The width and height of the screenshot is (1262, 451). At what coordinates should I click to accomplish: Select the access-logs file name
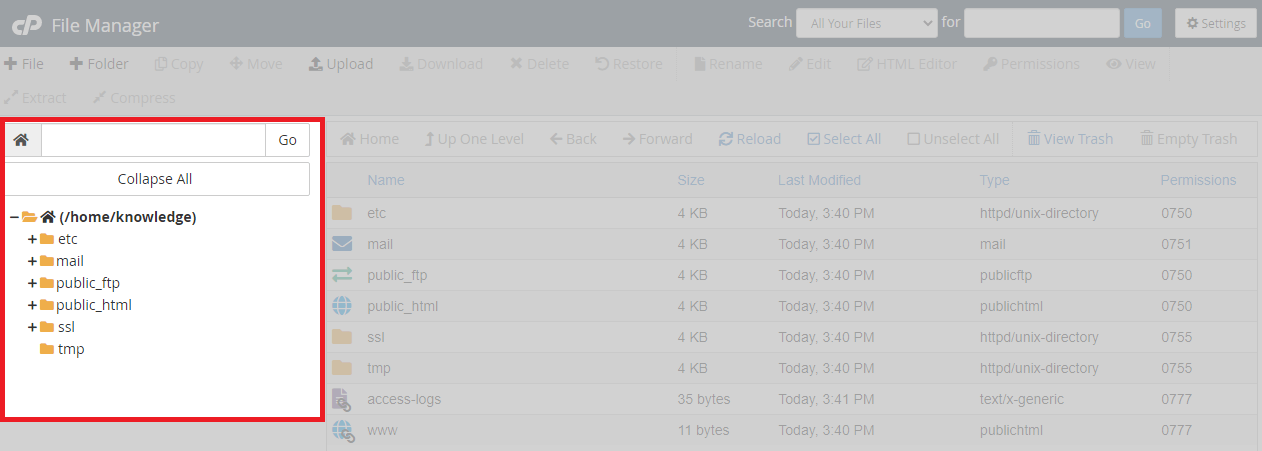(x=404, y=399)
